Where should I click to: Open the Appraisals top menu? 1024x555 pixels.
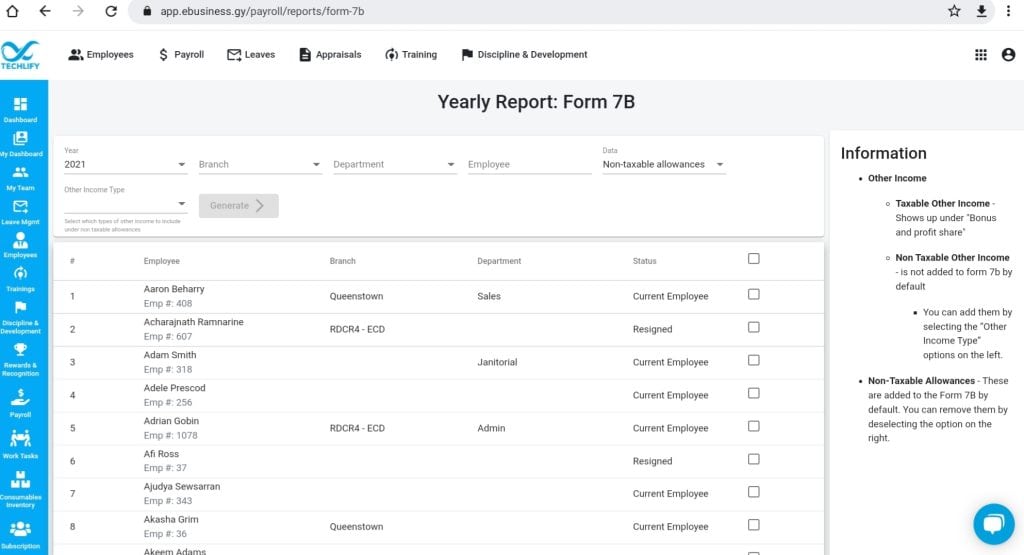point(330,55)
